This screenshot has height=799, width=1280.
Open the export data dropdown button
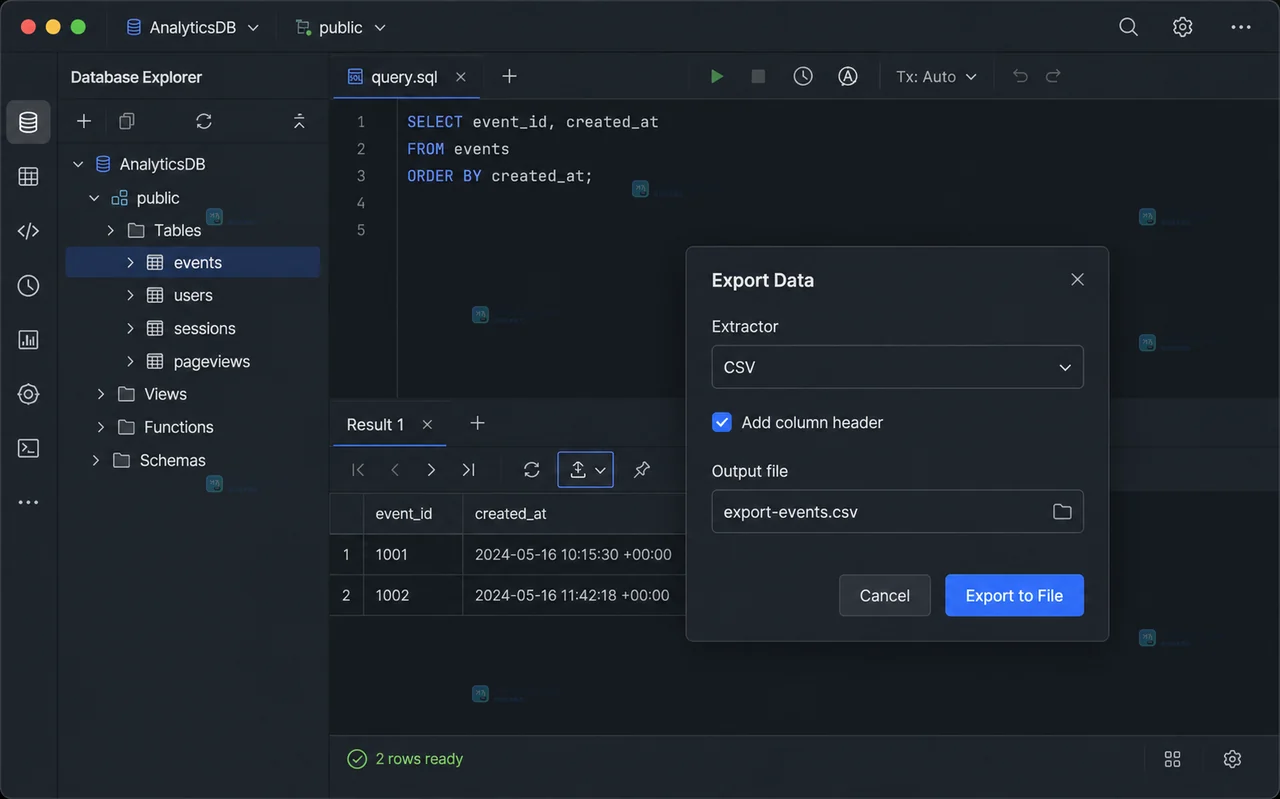click(585, 470)
